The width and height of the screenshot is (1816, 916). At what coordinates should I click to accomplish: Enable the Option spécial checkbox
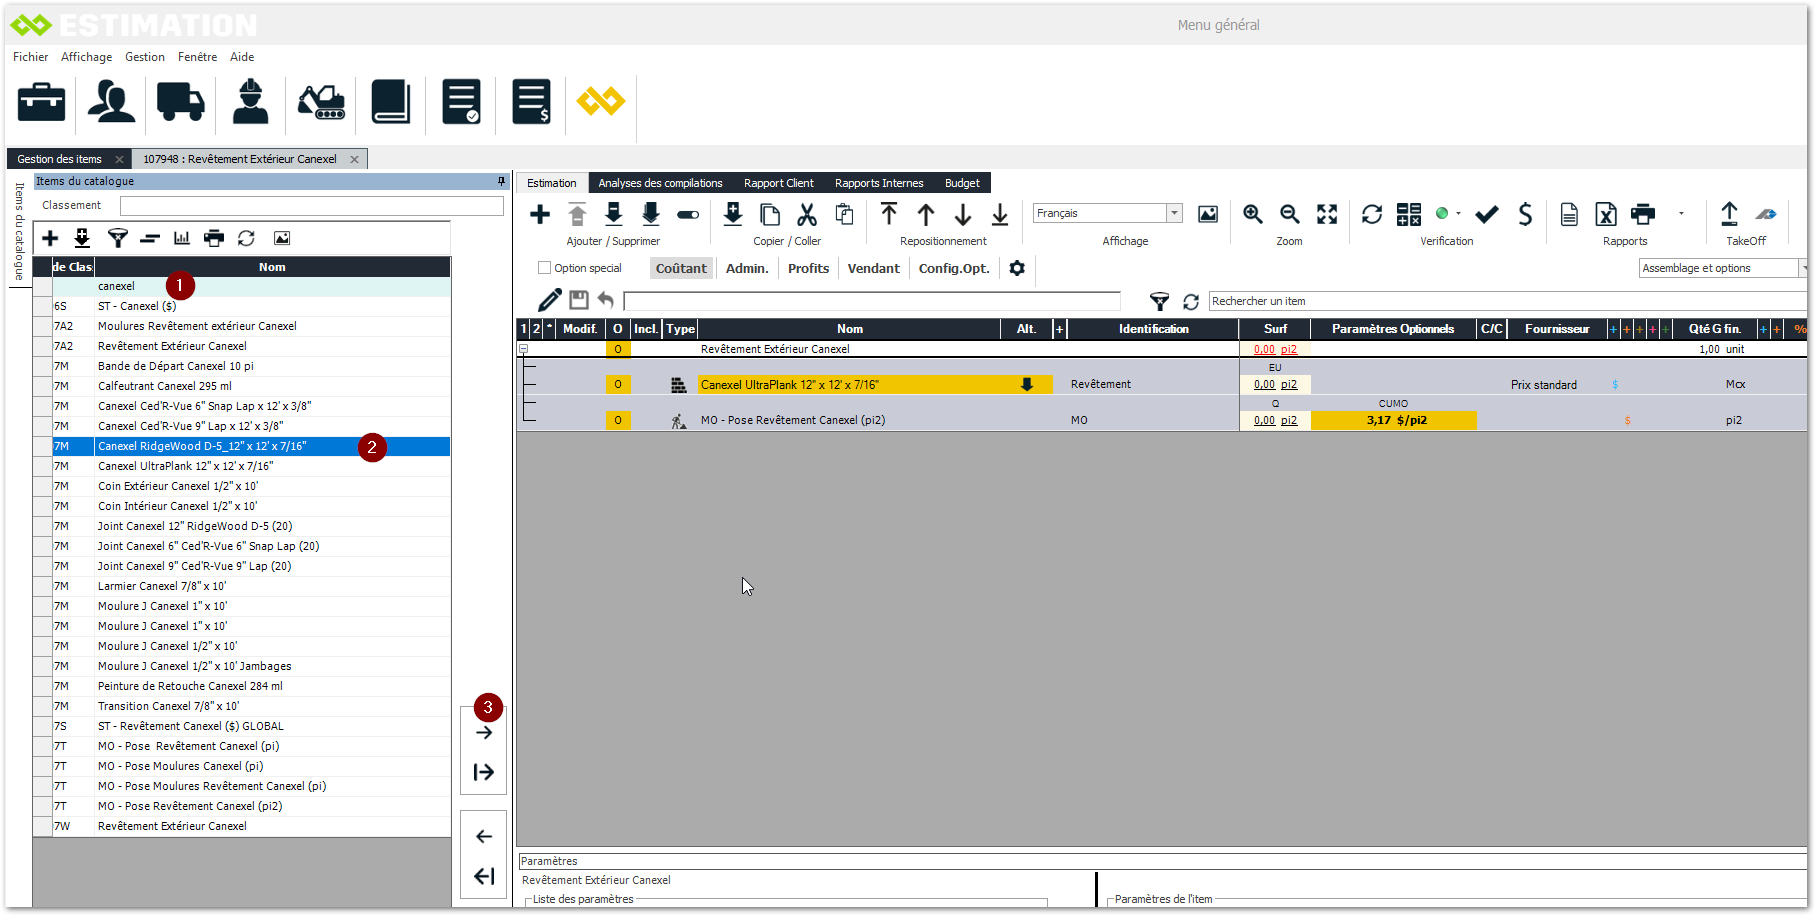pos(545,268)
